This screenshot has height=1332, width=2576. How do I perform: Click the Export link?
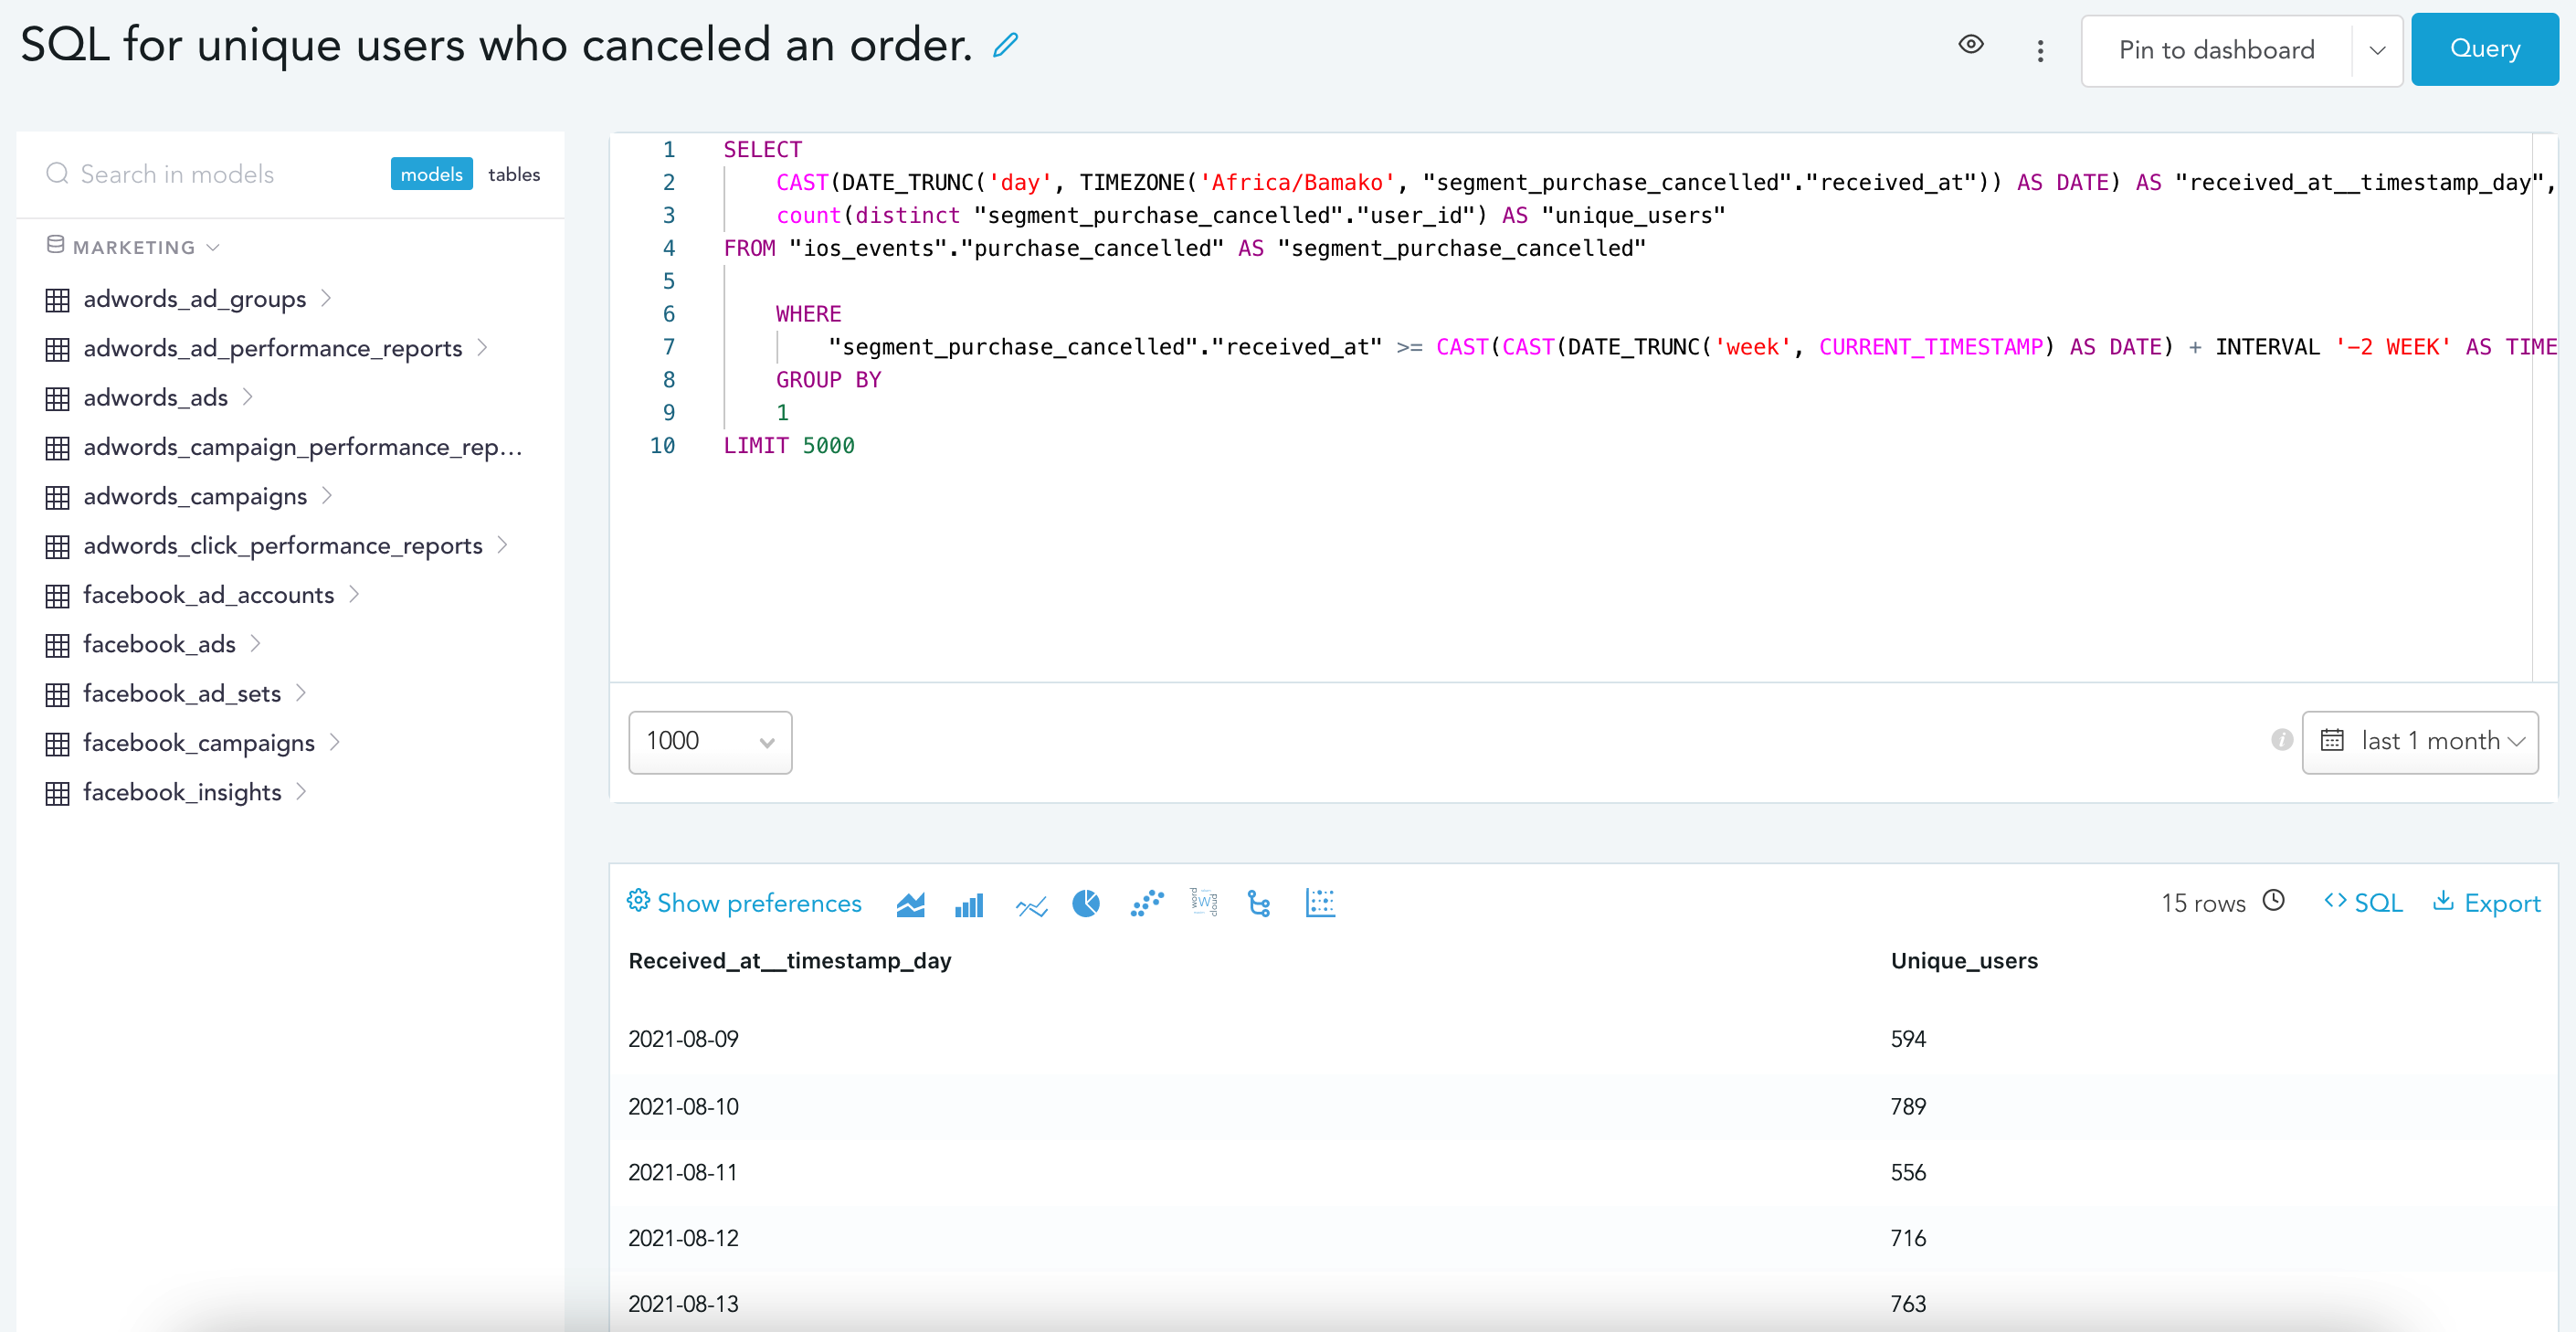tap(2487, 903)
